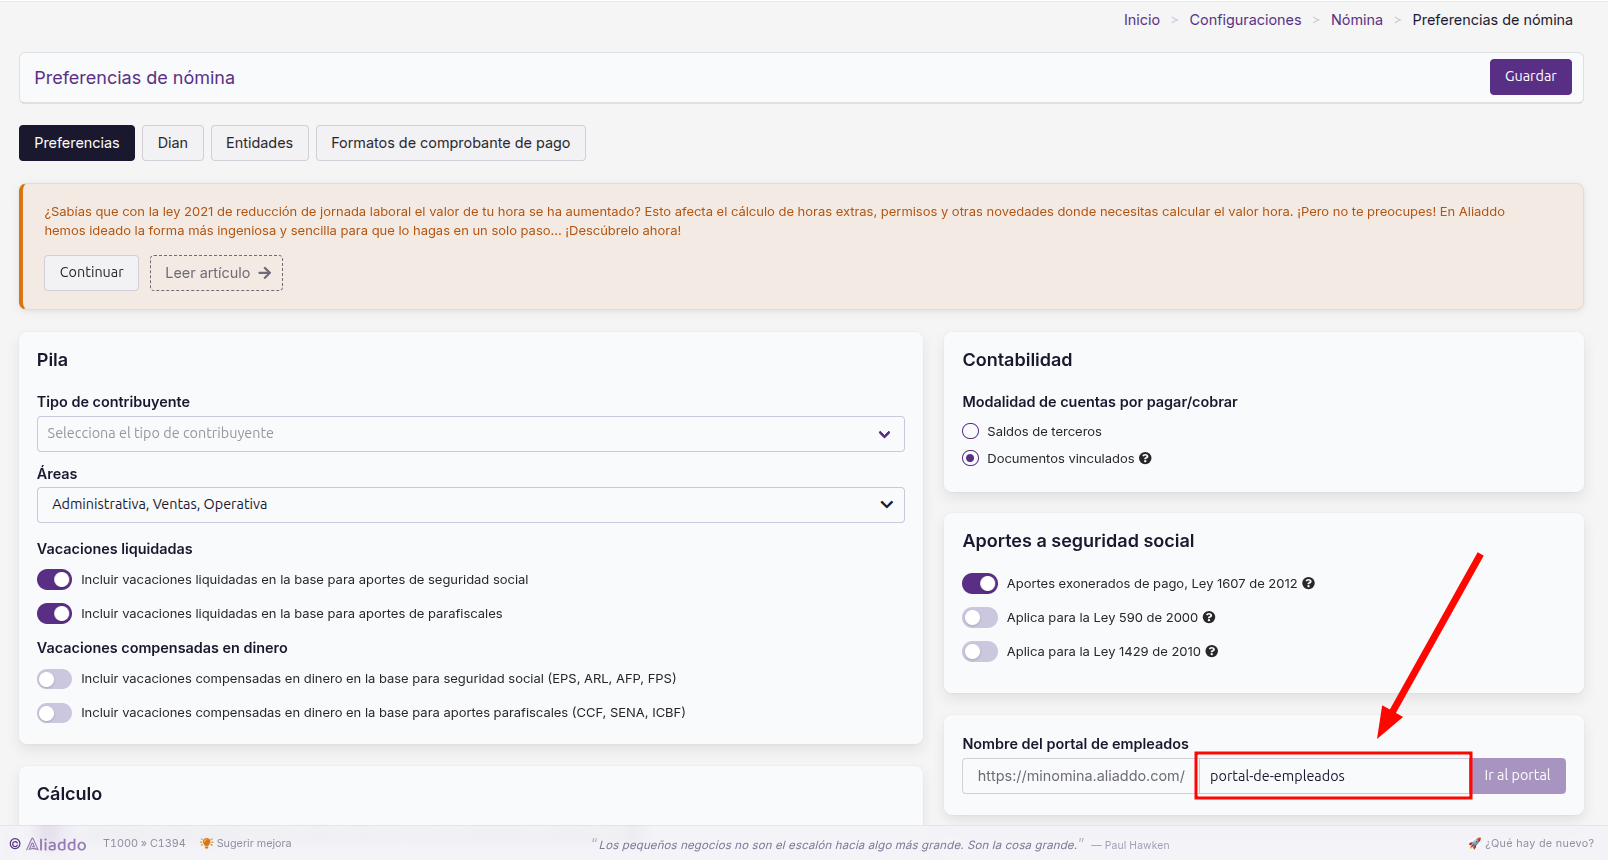Click the help icon beside Ley 1429 de 2010
Screen dimensions: 1608x860
1212,652
